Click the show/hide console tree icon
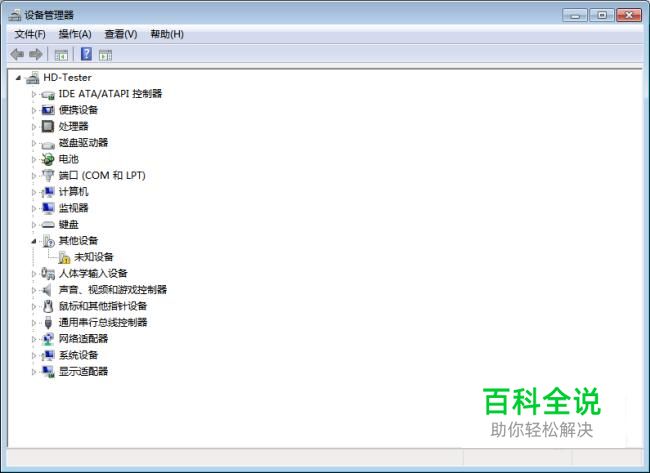 pos(61,55)
